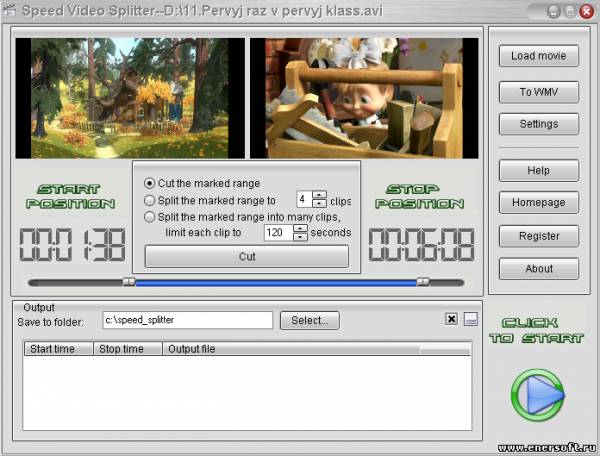Clear the output list with X icon
Screen dimensions: 600x456
[x=451, y=319]
